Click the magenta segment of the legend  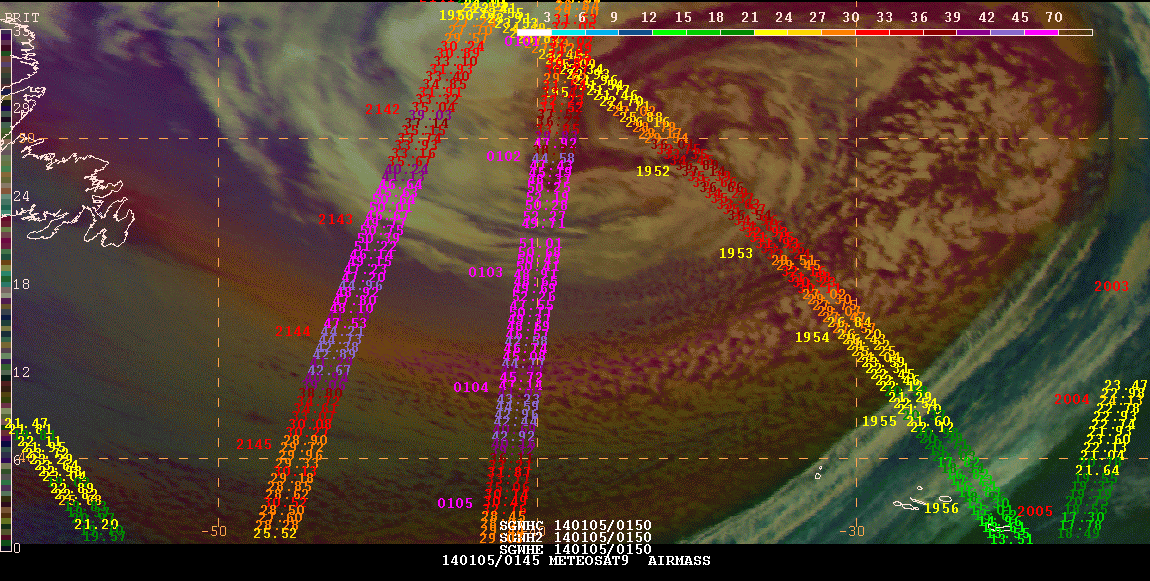point(1041,32)
